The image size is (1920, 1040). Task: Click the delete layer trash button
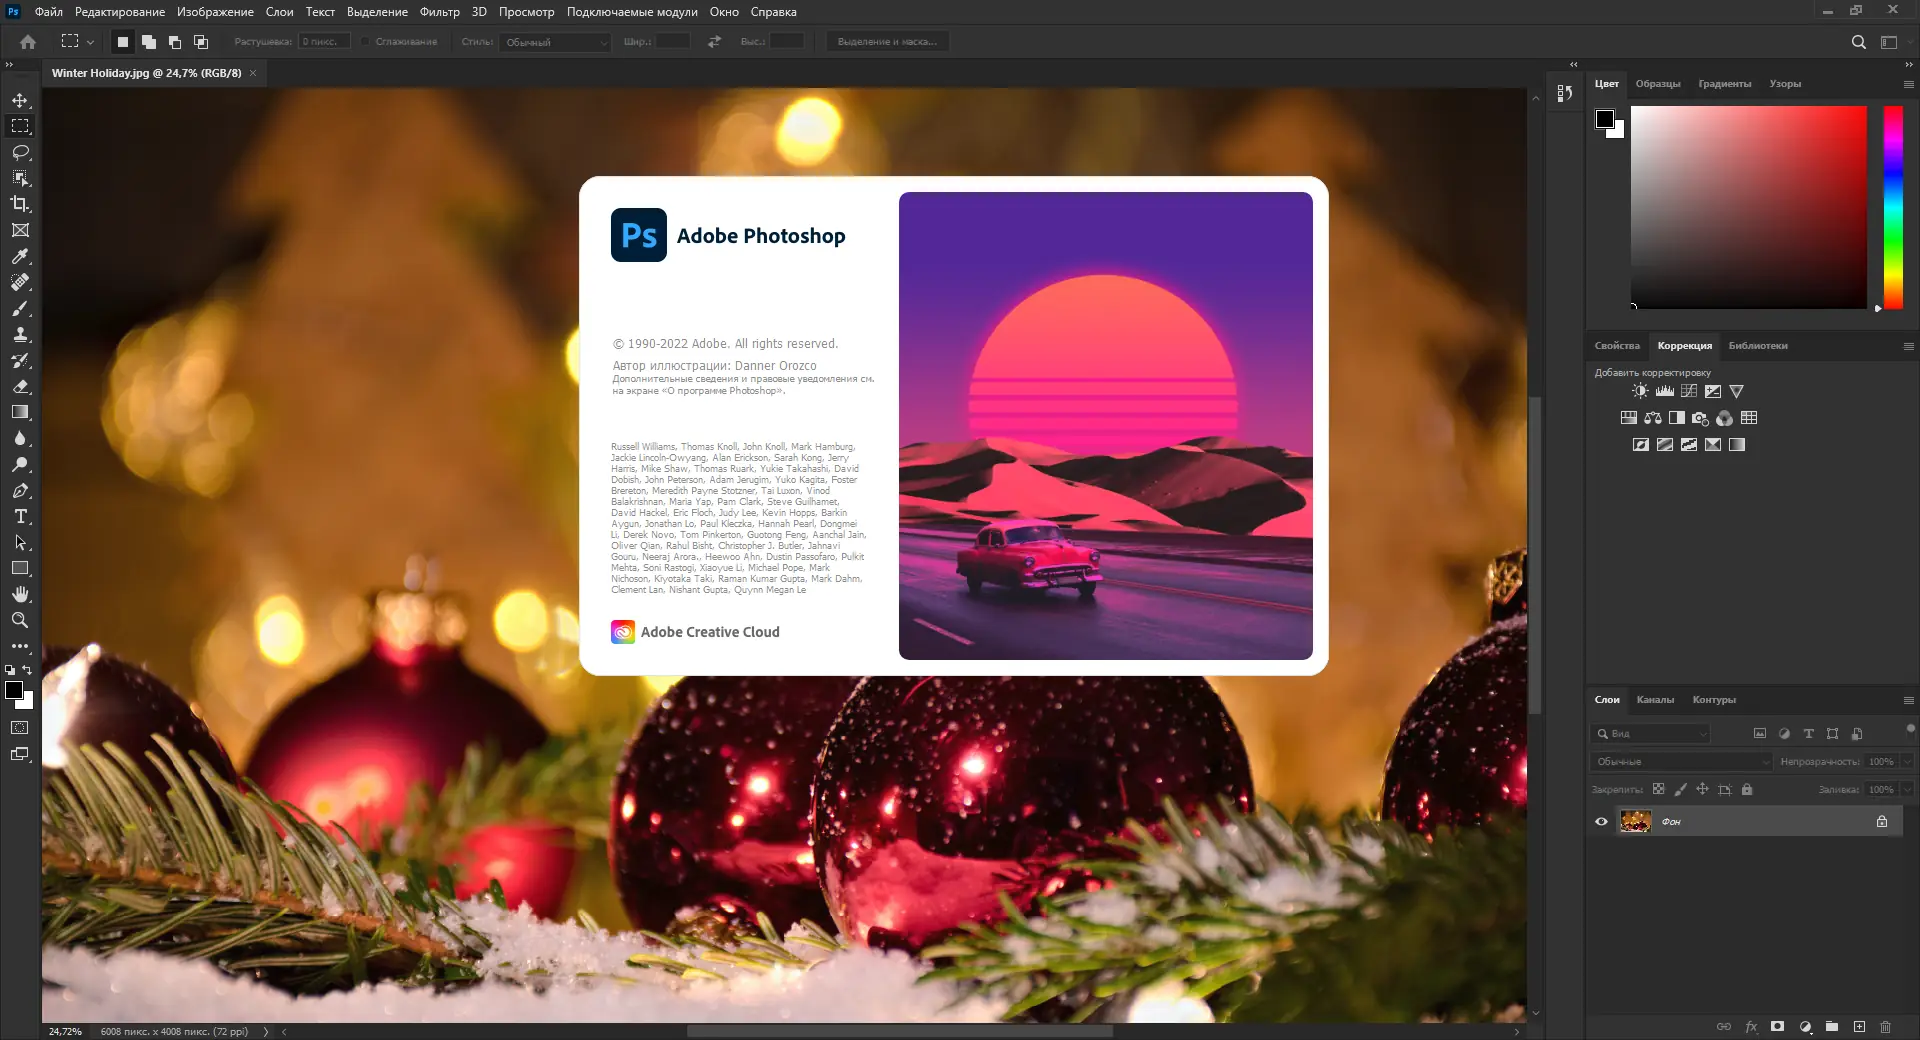(1885, 1027)
